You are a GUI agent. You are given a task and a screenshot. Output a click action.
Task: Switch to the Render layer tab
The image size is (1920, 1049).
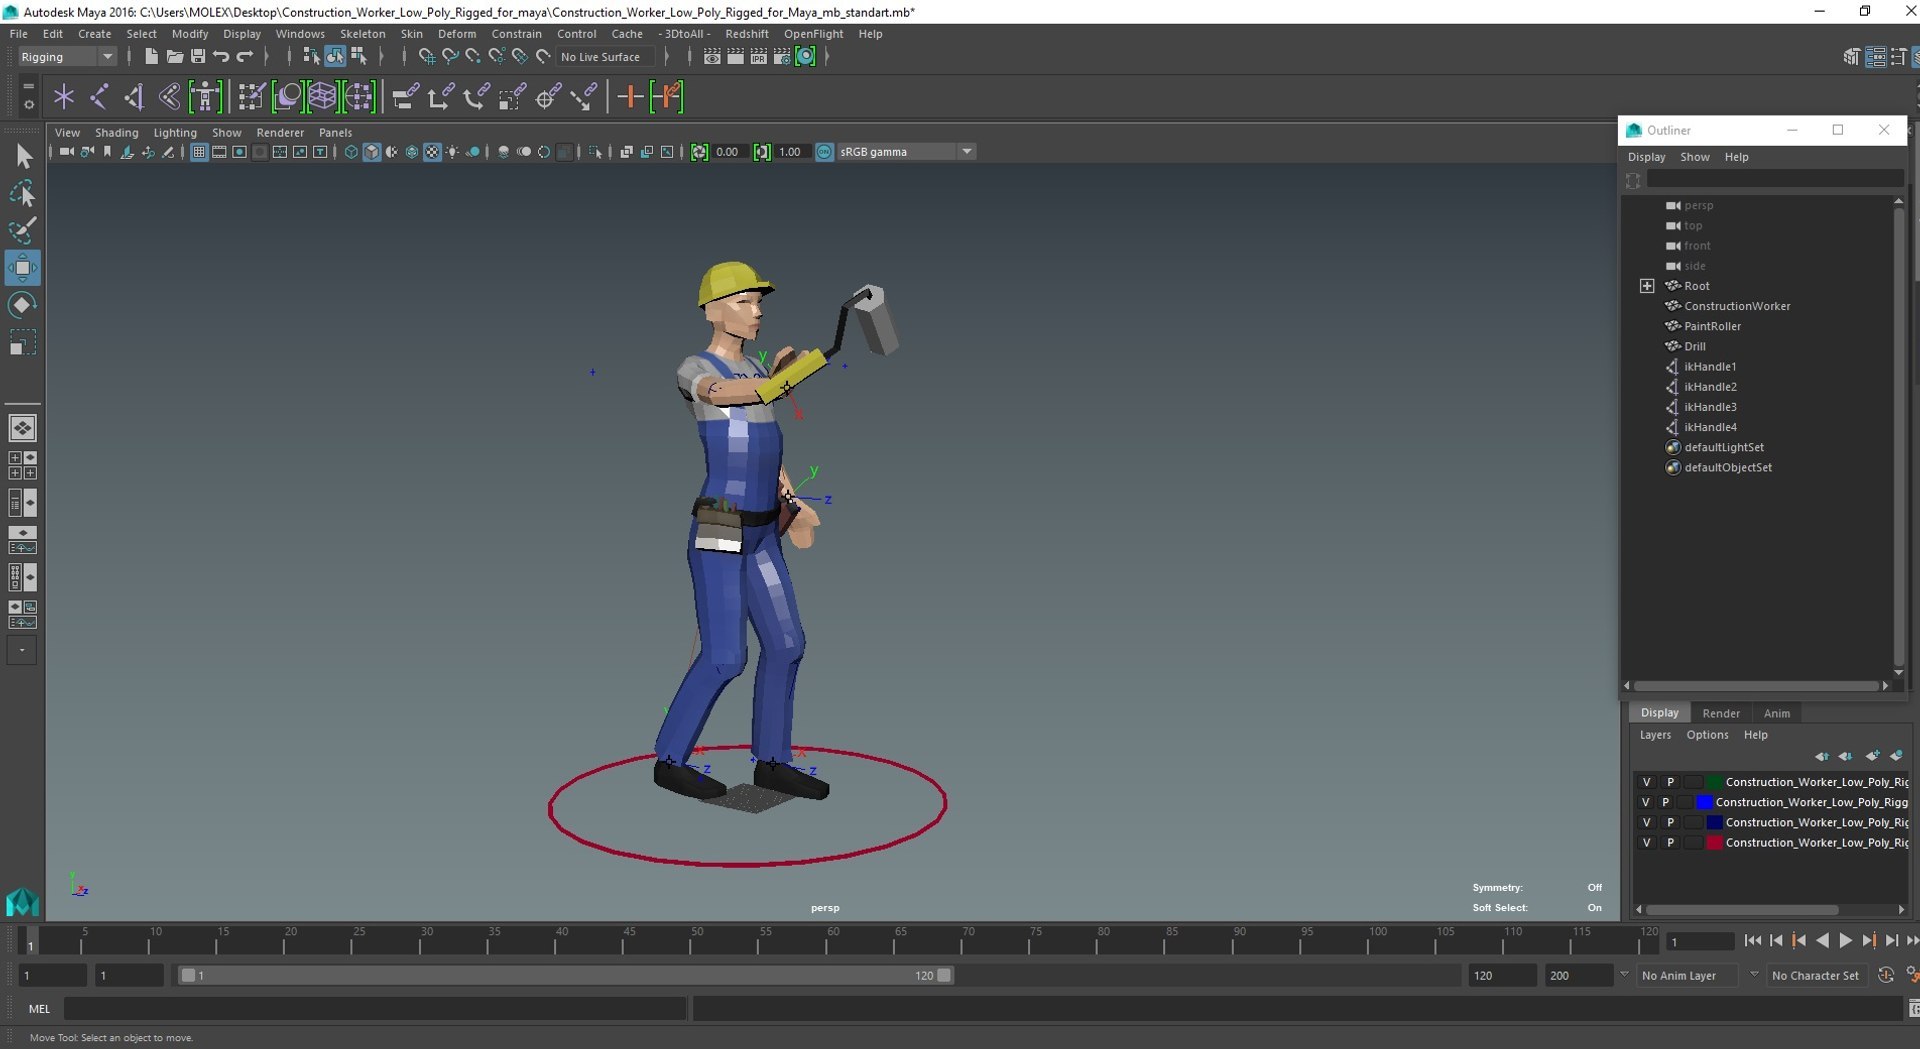click(1721, 713)
